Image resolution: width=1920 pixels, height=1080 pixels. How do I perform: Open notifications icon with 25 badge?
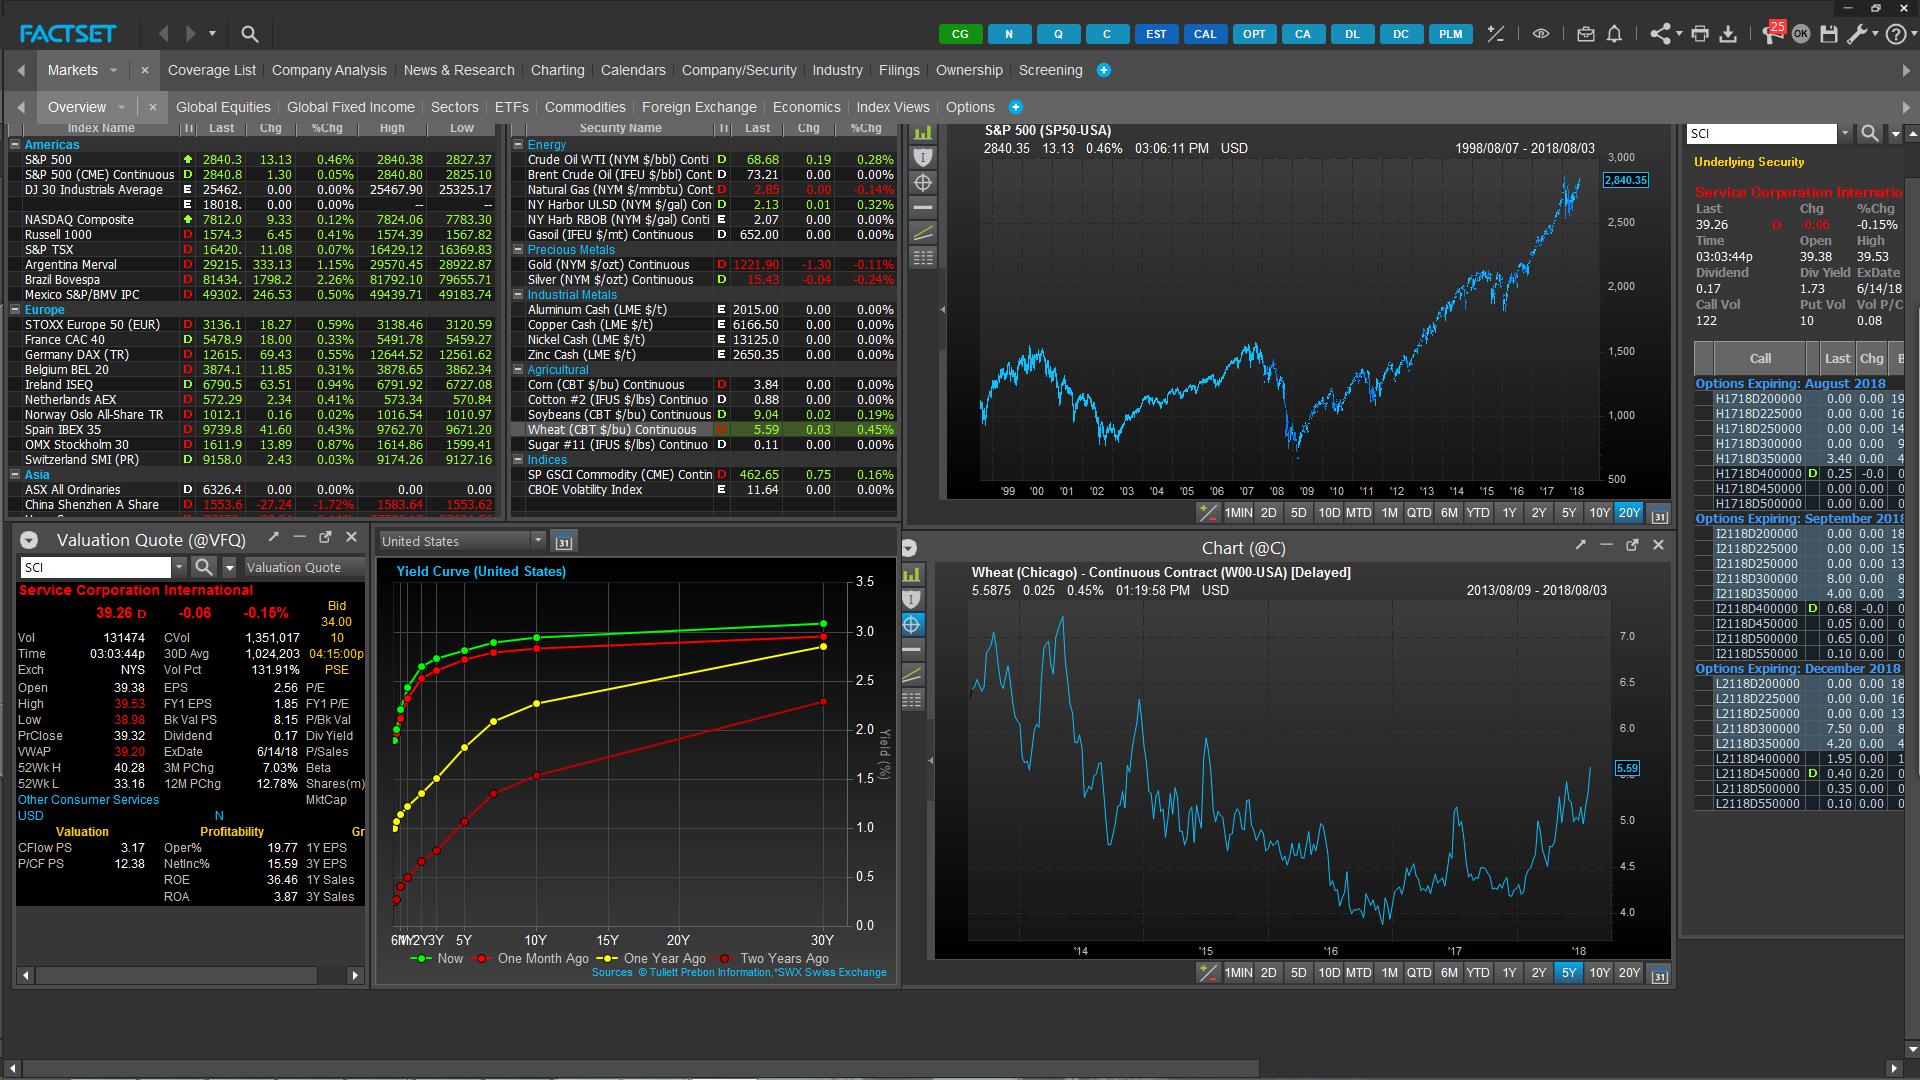pos(1772,33)
